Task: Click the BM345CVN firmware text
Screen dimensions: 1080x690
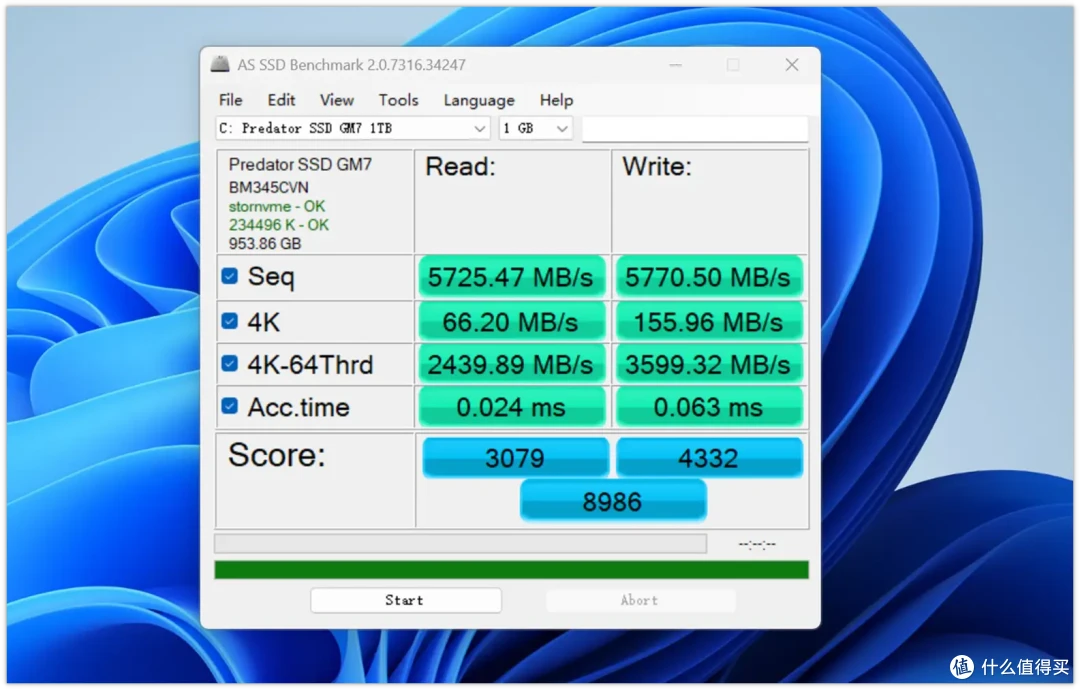Action: tap(269, 187)
